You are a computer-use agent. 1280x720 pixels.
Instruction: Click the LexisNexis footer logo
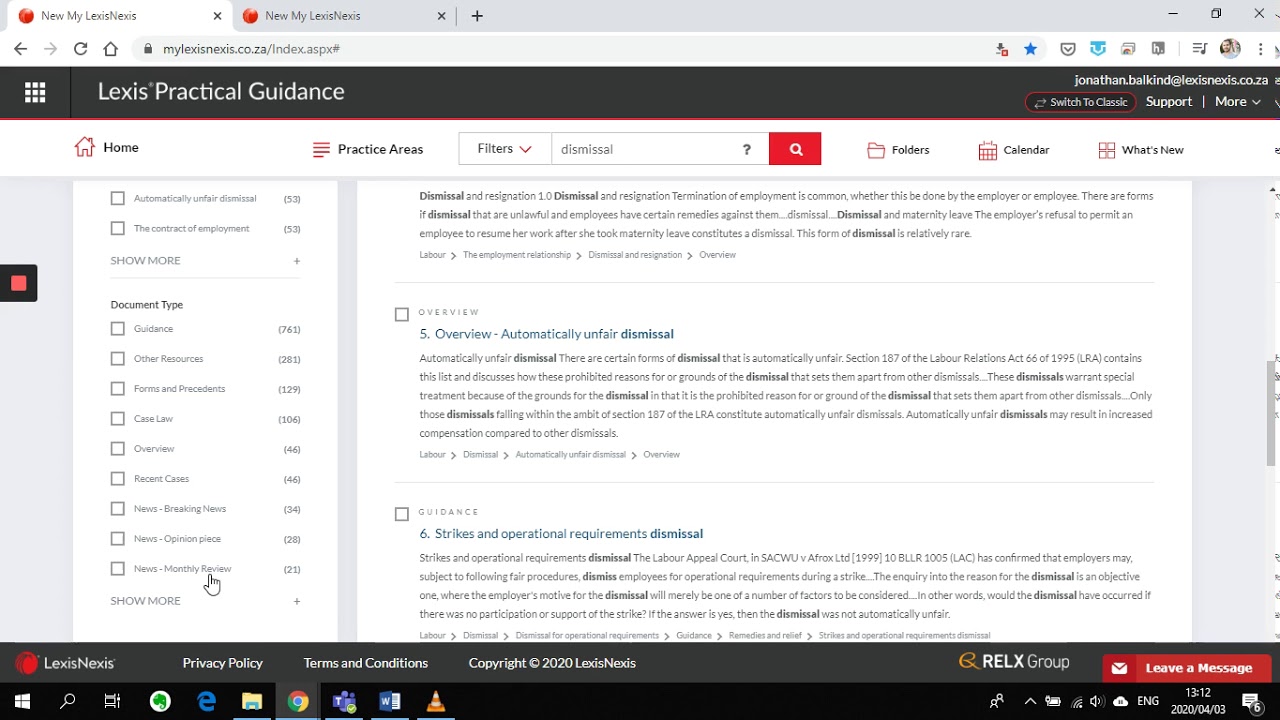click(66, 663)
